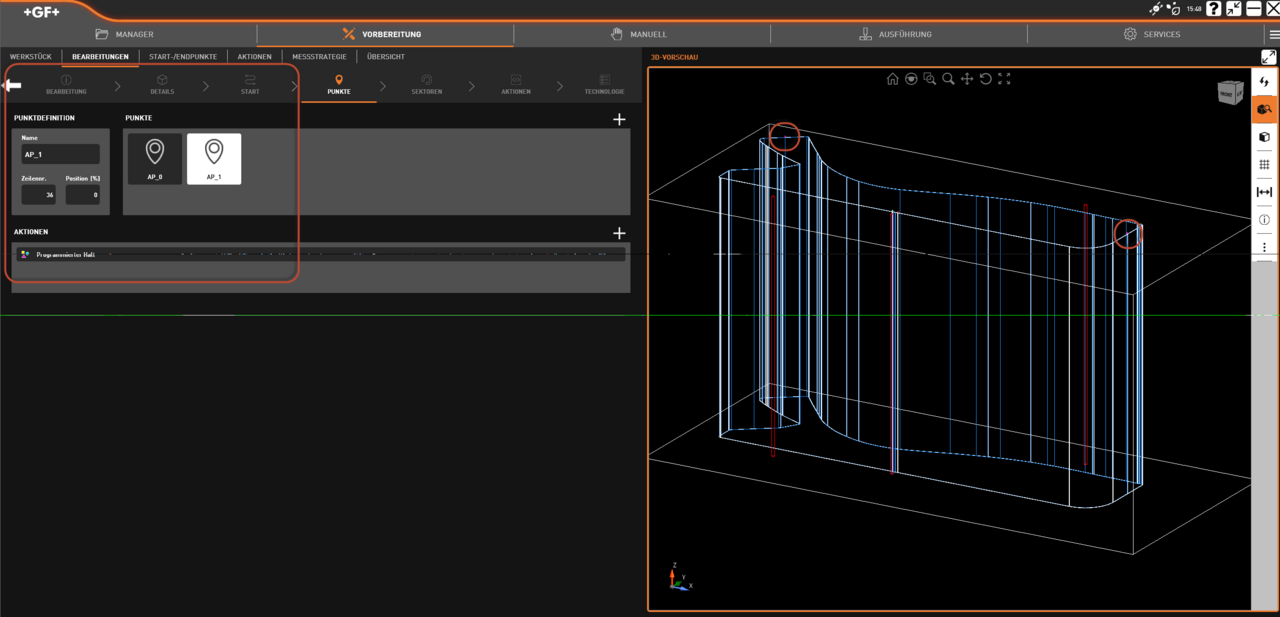Screen dimensions: 1280x617
Task: Open the hamburger menu at top right
Action: pyautogui.click(x=1273, y=34)
